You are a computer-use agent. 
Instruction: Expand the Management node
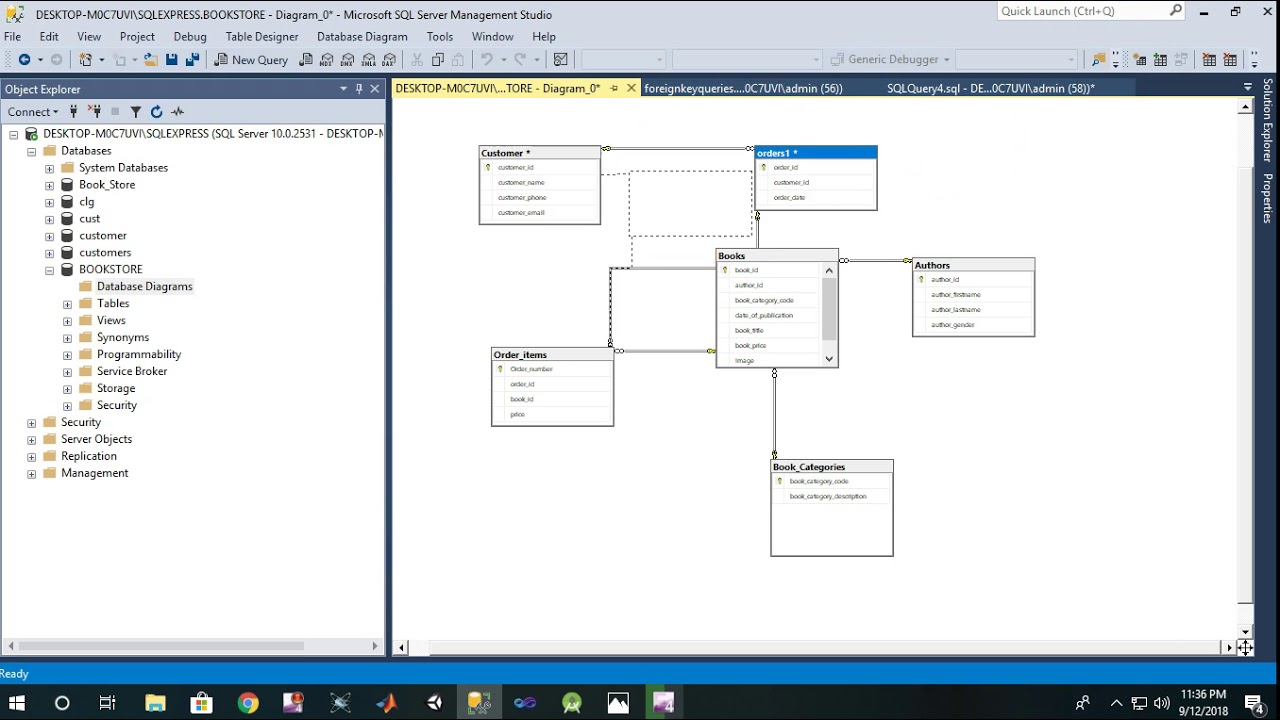click(x=31, y=474)
